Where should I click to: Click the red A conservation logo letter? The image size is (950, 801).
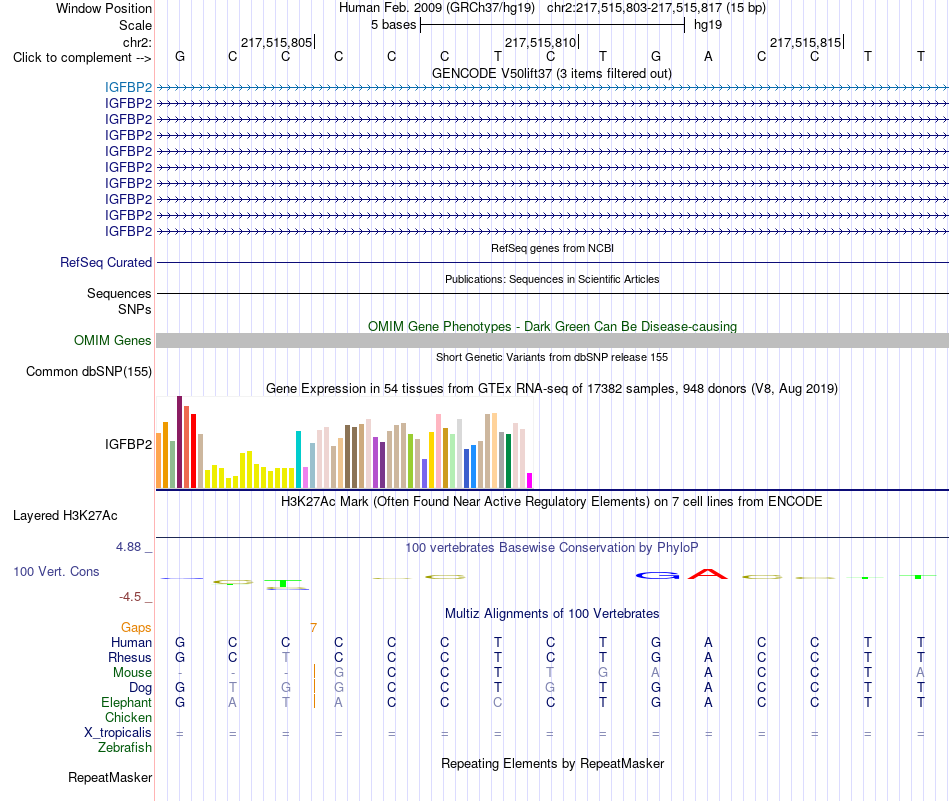pos(708,574)
